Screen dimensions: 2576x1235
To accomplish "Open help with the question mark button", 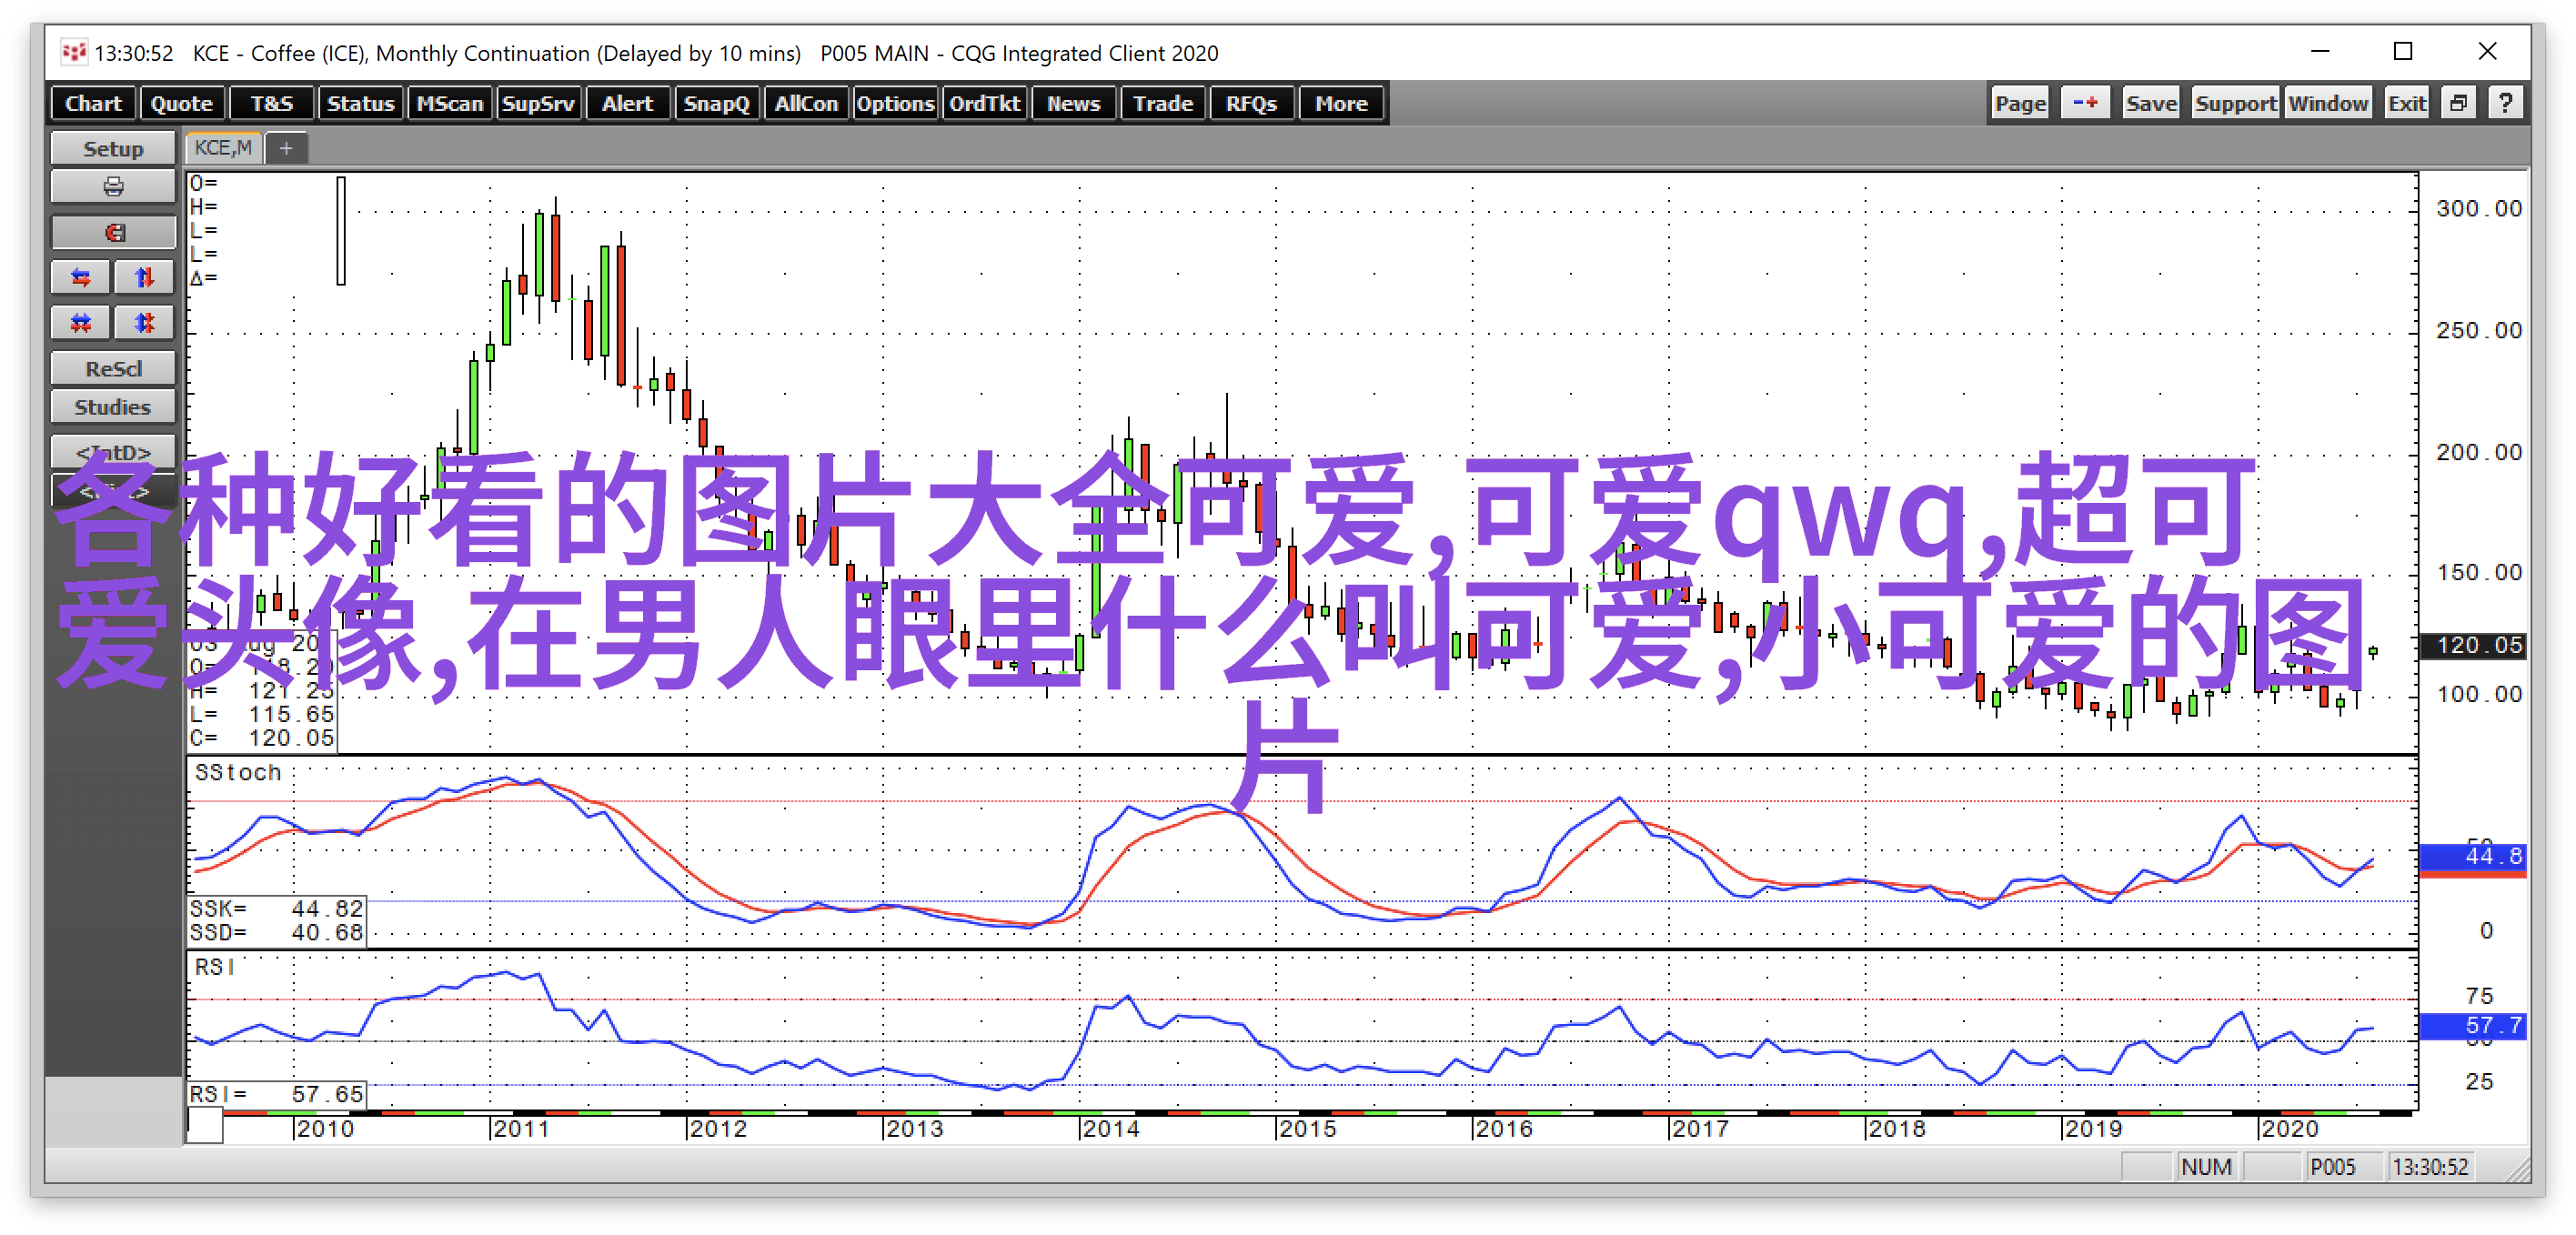I will (x=2505, y=103).
